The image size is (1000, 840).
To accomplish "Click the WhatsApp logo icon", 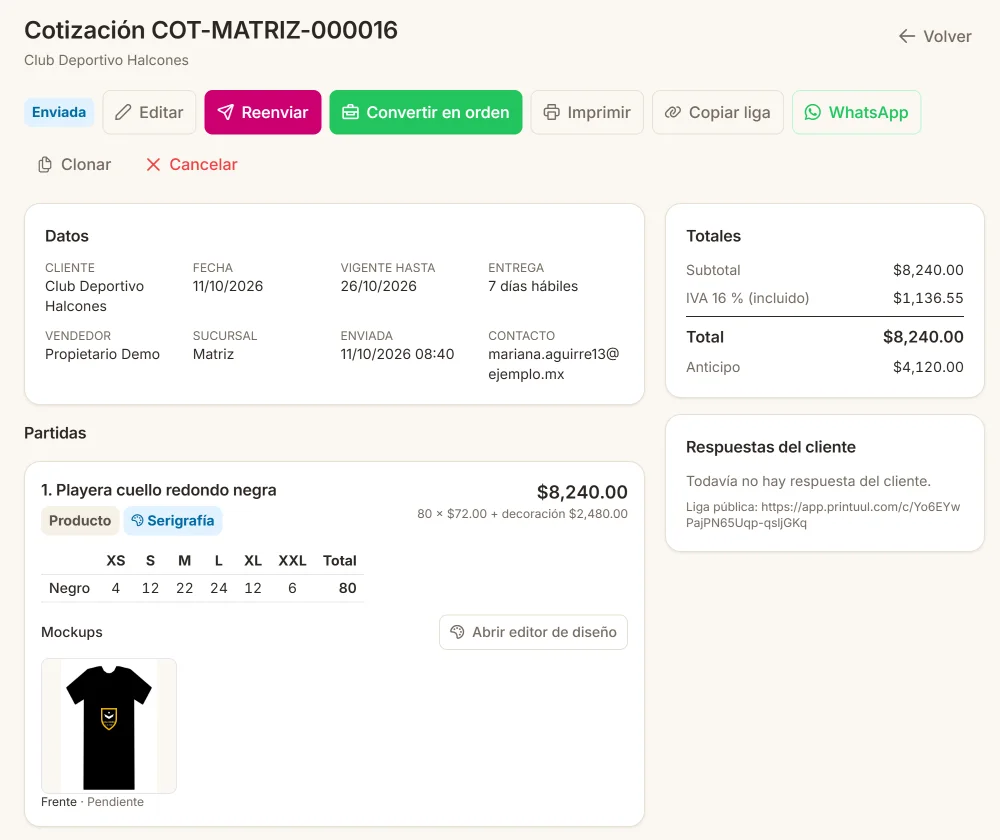I will (x=812, y=112).
